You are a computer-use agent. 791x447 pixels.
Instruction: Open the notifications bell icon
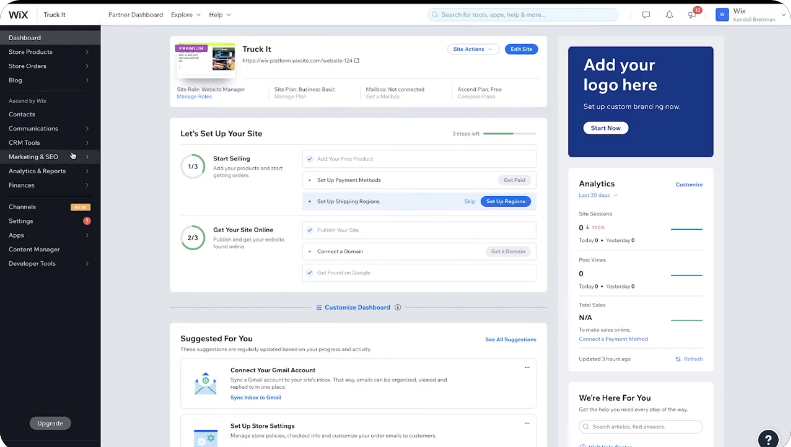(x=669, y=15)
